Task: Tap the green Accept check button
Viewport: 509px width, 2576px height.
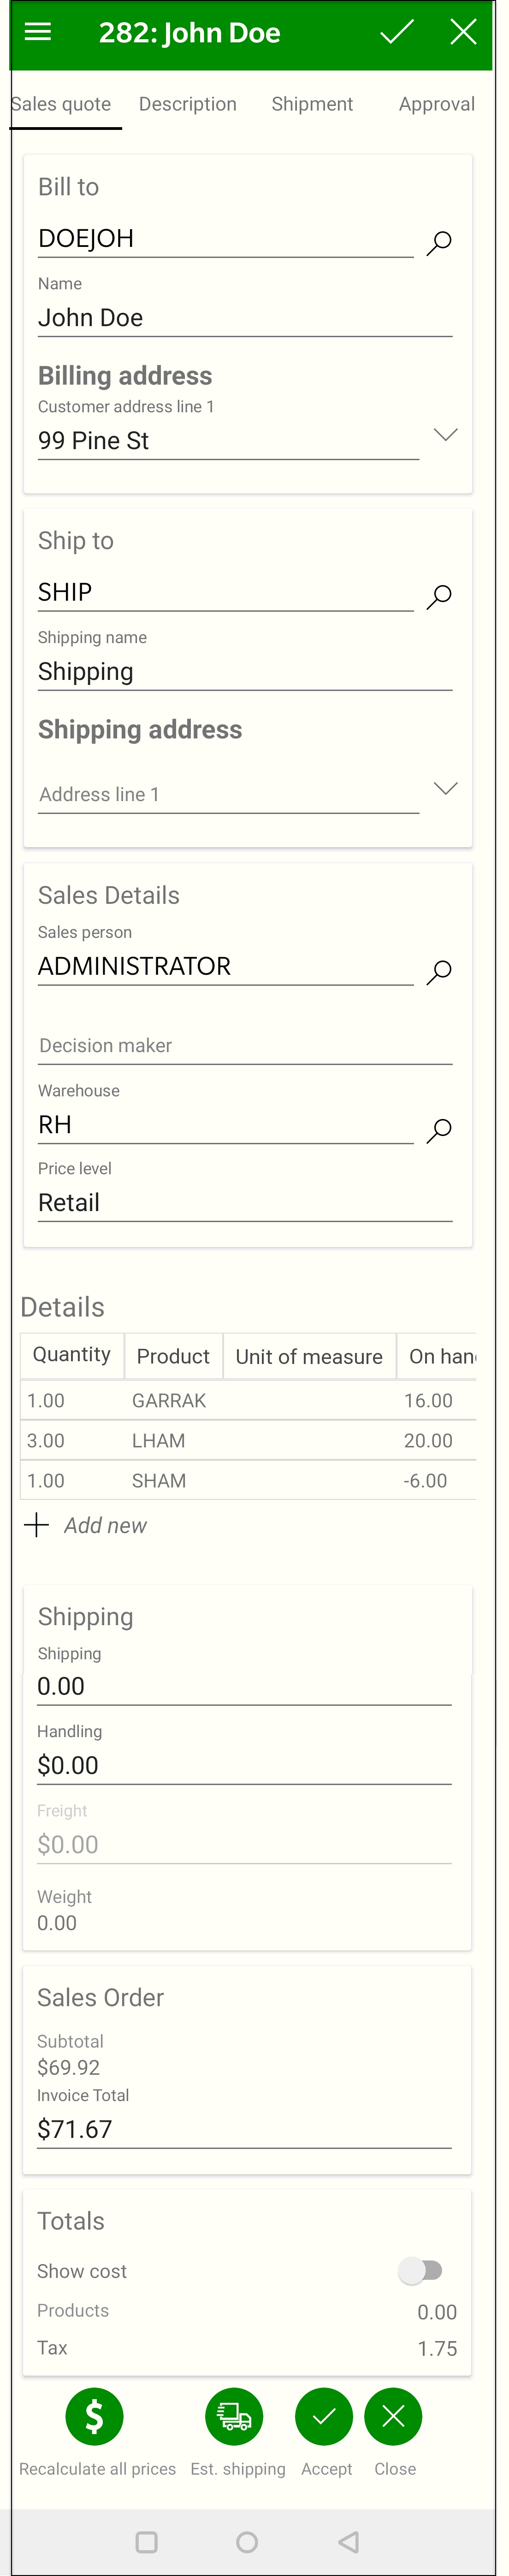Action: click(324, 2416)
